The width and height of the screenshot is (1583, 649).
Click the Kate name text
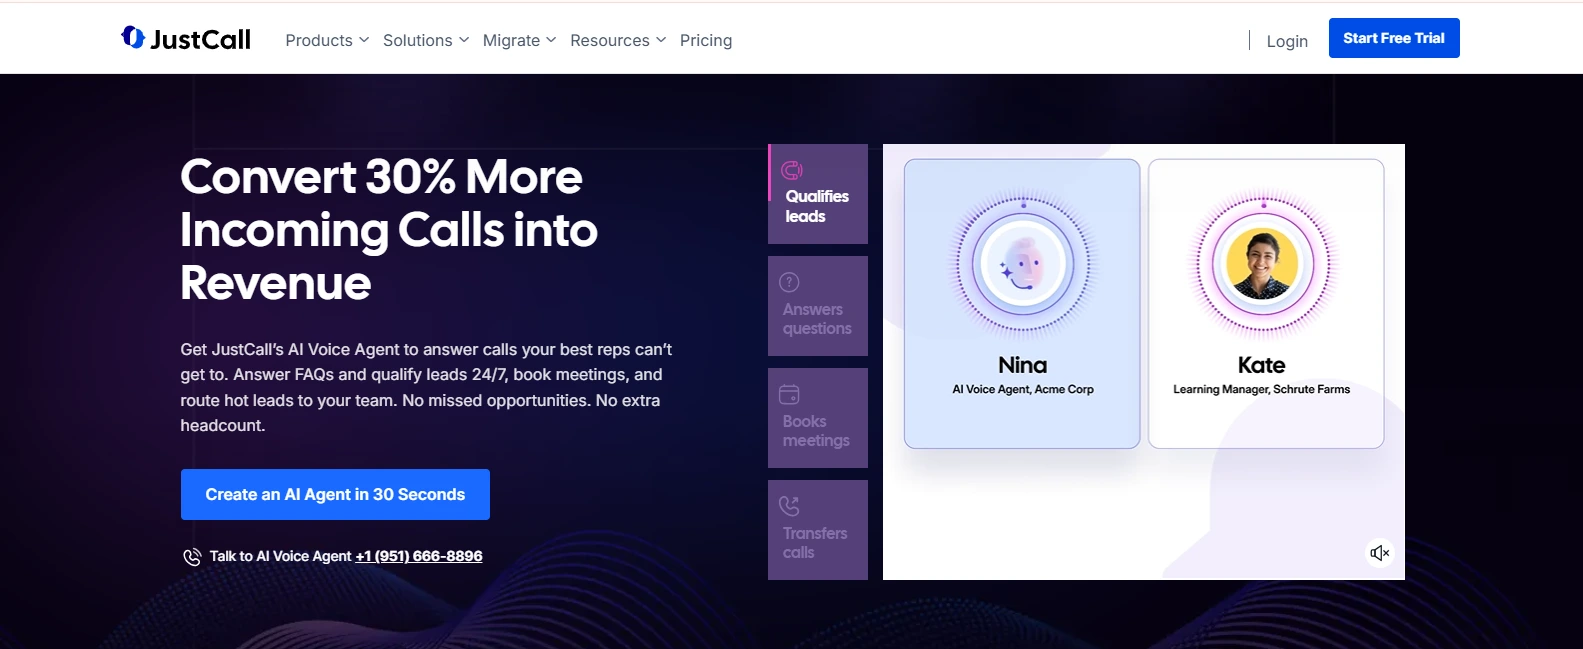coord(1262,365)
